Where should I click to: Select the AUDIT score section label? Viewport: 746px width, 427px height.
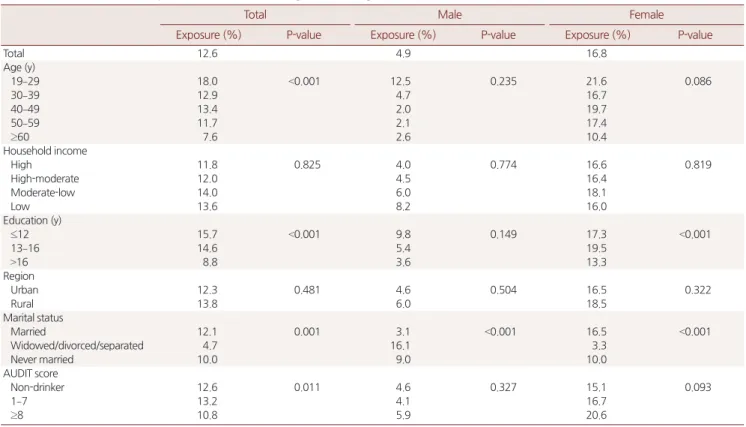30,373
